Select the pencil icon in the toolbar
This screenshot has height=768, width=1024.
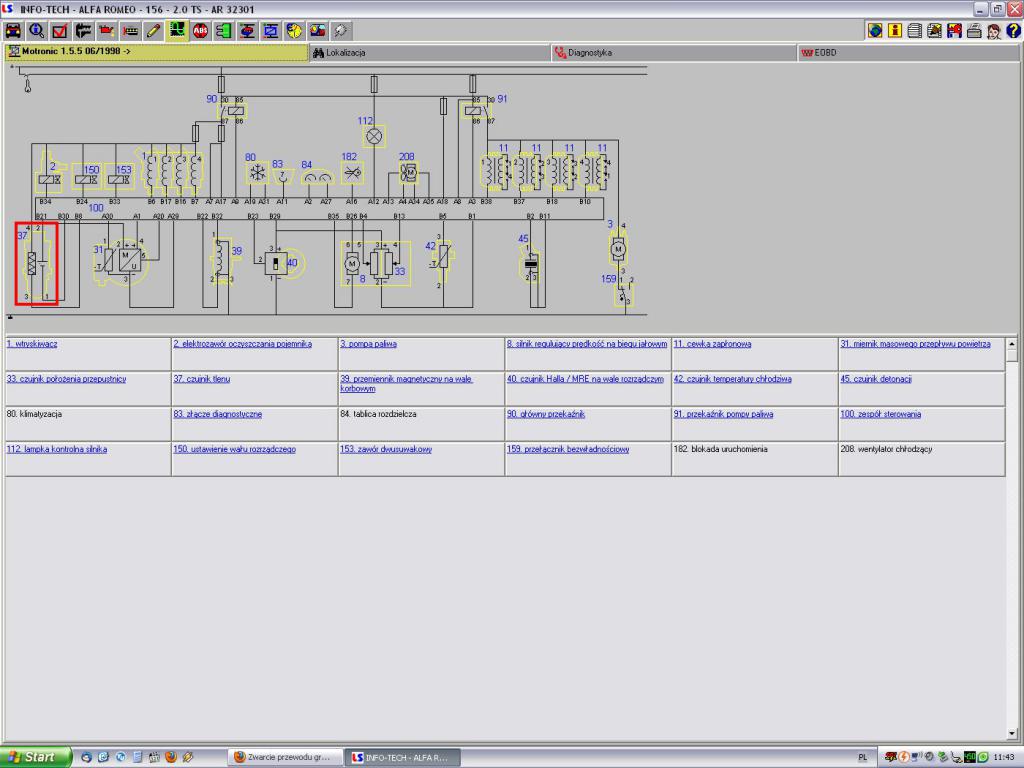[153, 30]
